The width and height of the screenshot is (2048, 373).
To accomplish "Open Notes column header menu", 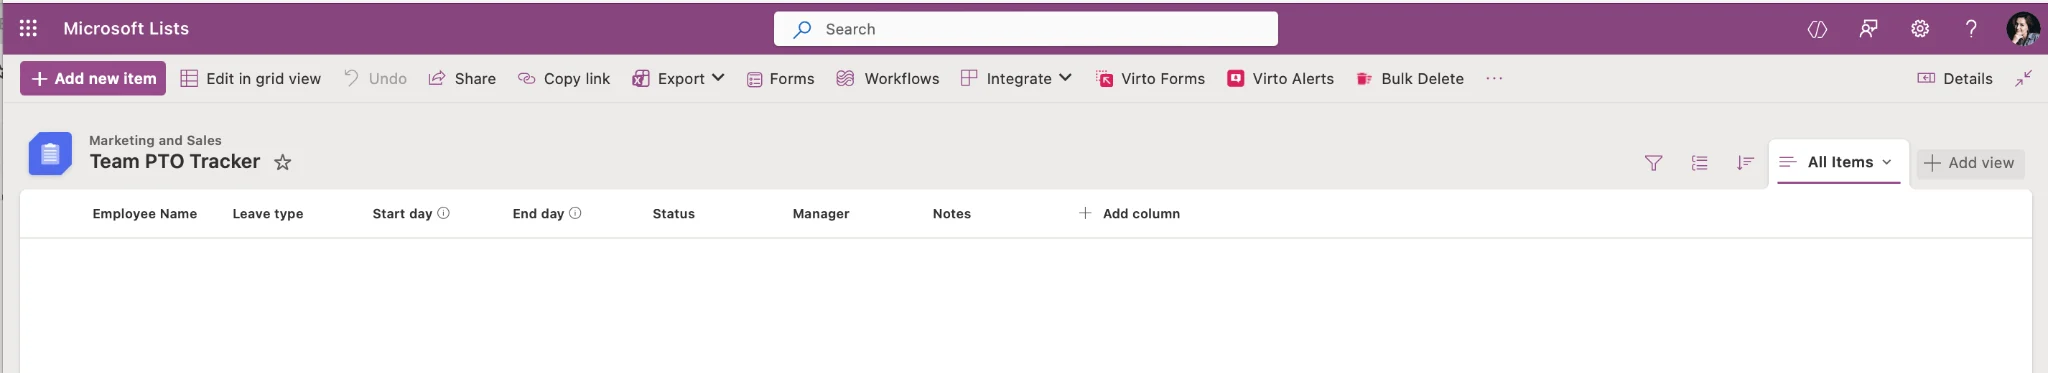I will (x=952, y=213).
